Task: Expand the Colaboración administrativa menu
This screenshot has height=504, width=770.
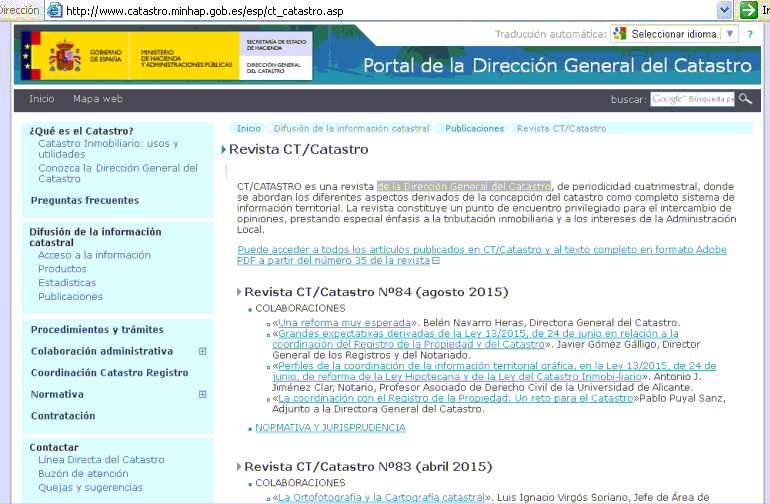Action: pyautogui.click(x=203, y=352)
